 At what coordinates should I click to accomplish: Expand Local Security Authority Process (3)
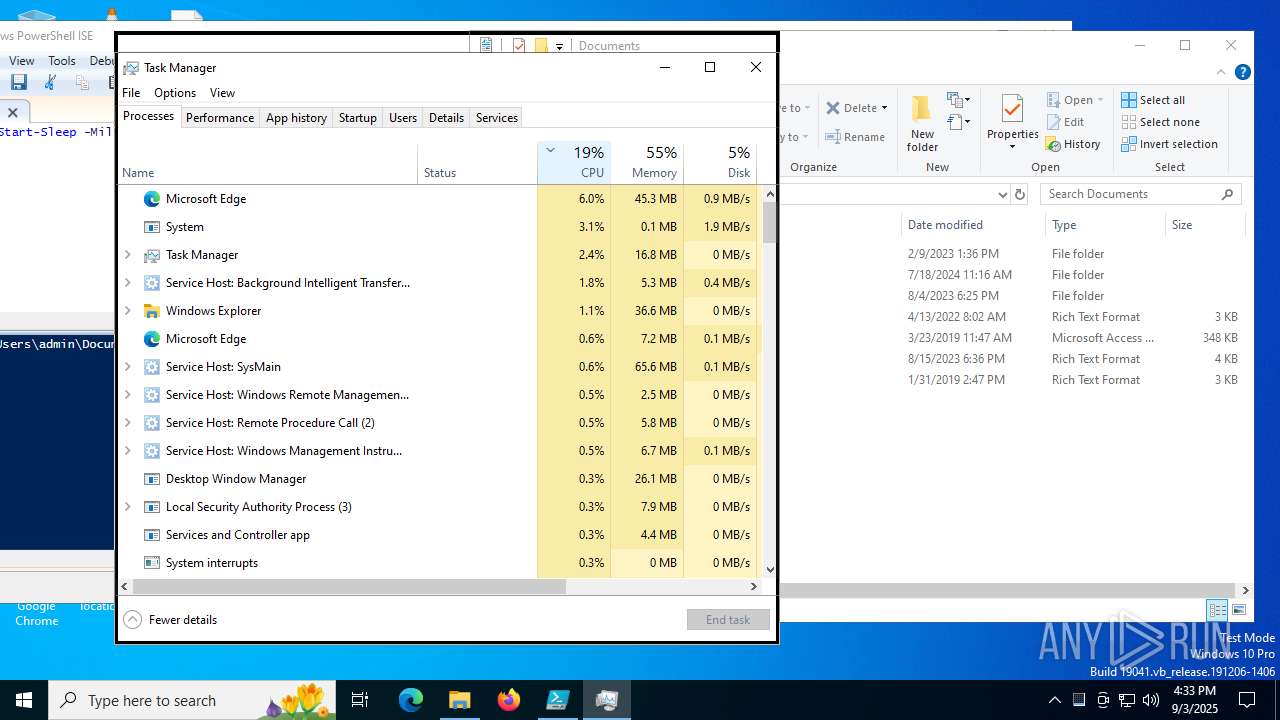point(127,507)
